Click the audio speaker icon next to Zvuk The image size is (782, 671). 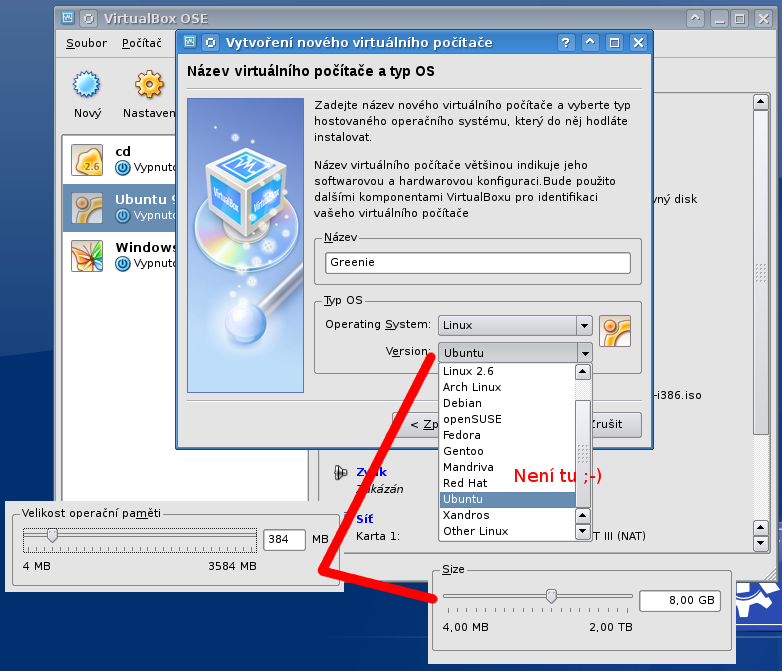341,472
